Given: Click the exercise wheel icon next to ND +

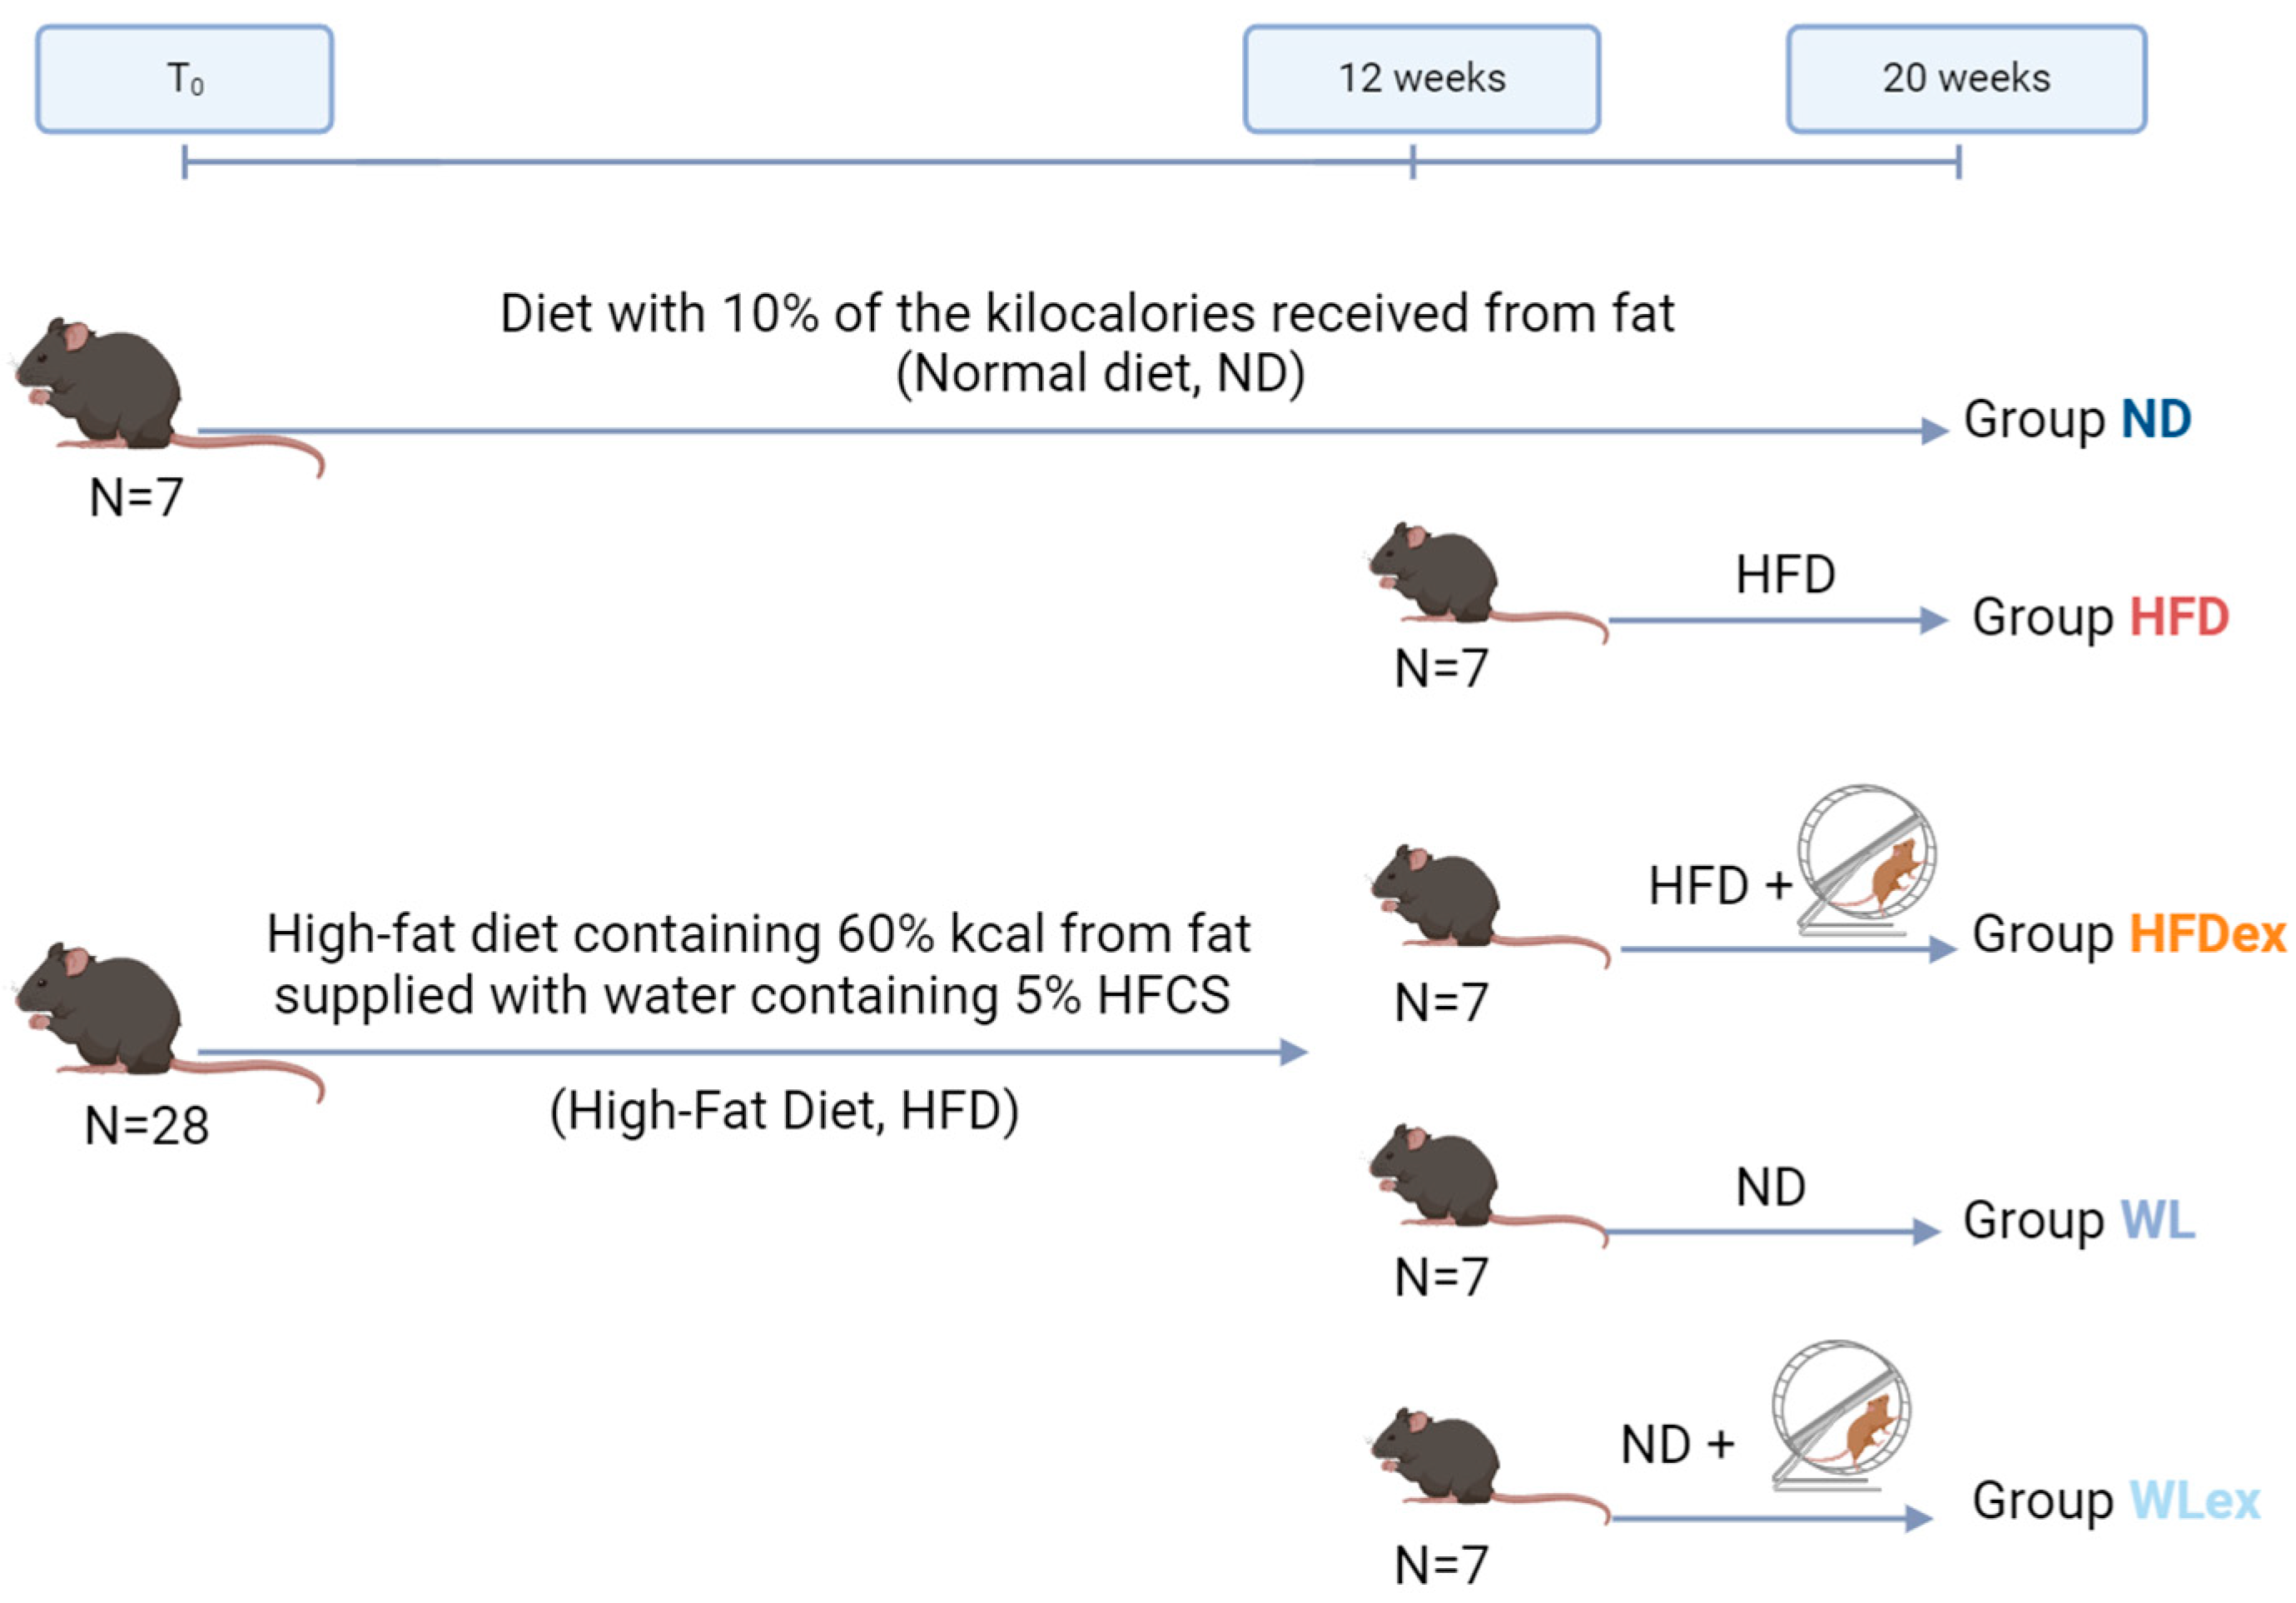Looking at the screenshot, I should tap(1840, 1415).
